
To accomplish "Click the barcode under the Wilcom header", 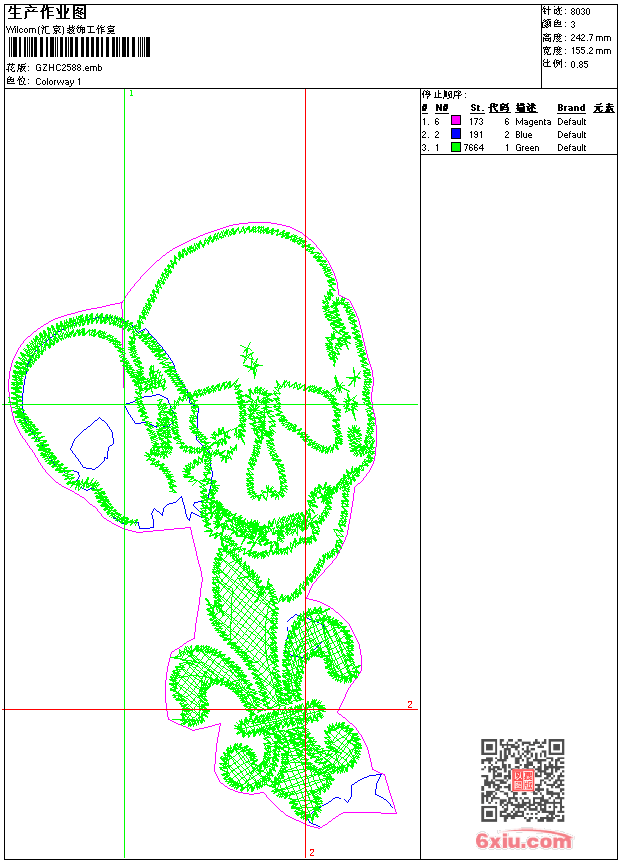I will (x=78, y=47).
